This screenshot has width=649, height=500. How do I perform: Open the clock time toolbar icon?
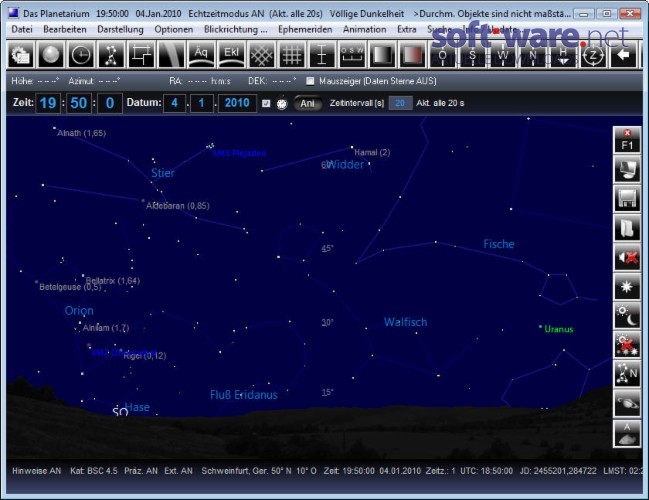coord(81,55)
